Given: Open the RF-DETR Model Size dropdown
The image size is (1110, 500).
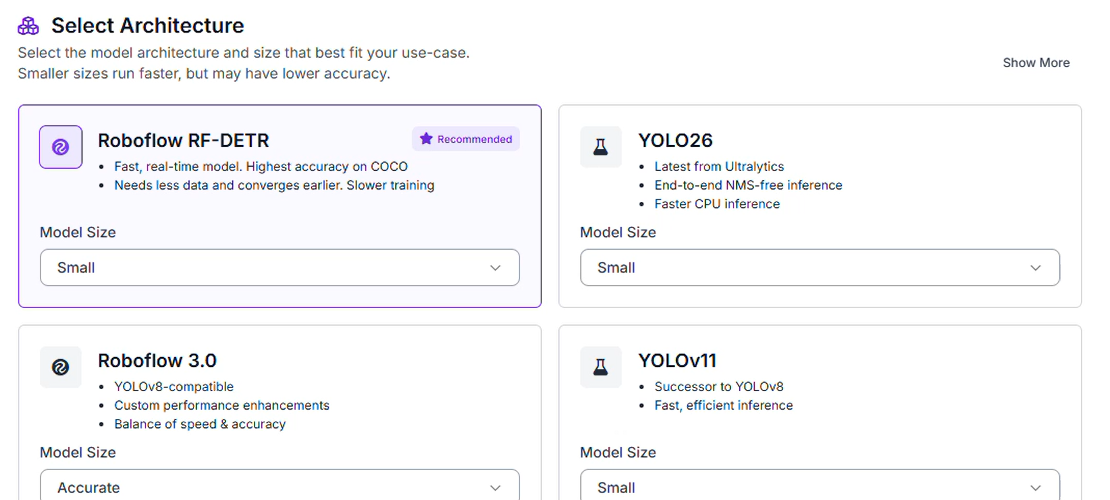Looking at the screenshot, I should pos(280,268).
